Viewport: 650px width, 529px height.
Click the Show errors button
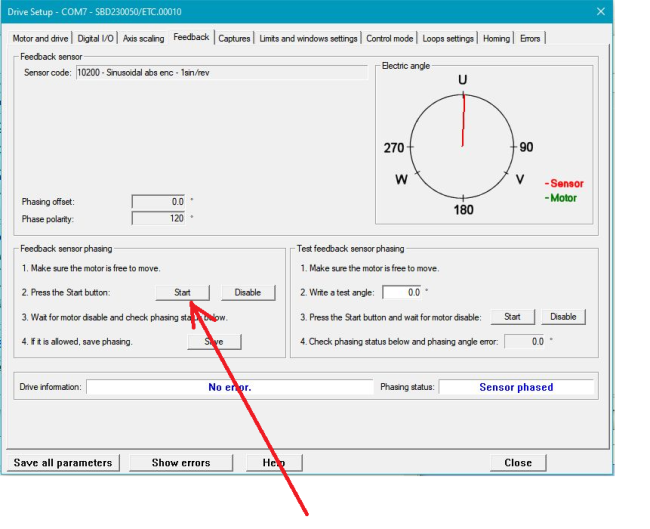(181, 463)
